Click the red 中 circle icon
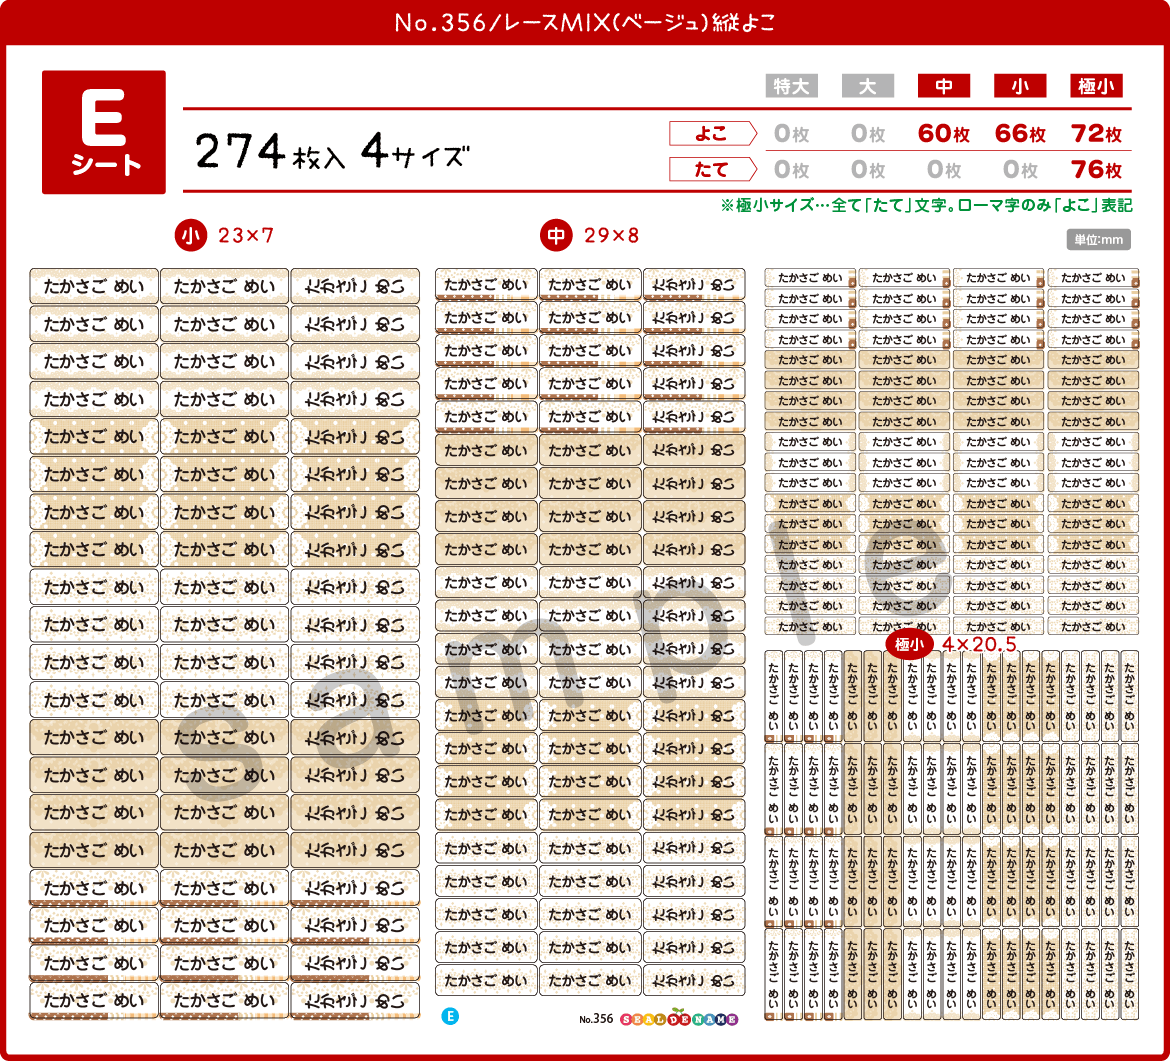 pyautogui.click(x=556, y=236)
